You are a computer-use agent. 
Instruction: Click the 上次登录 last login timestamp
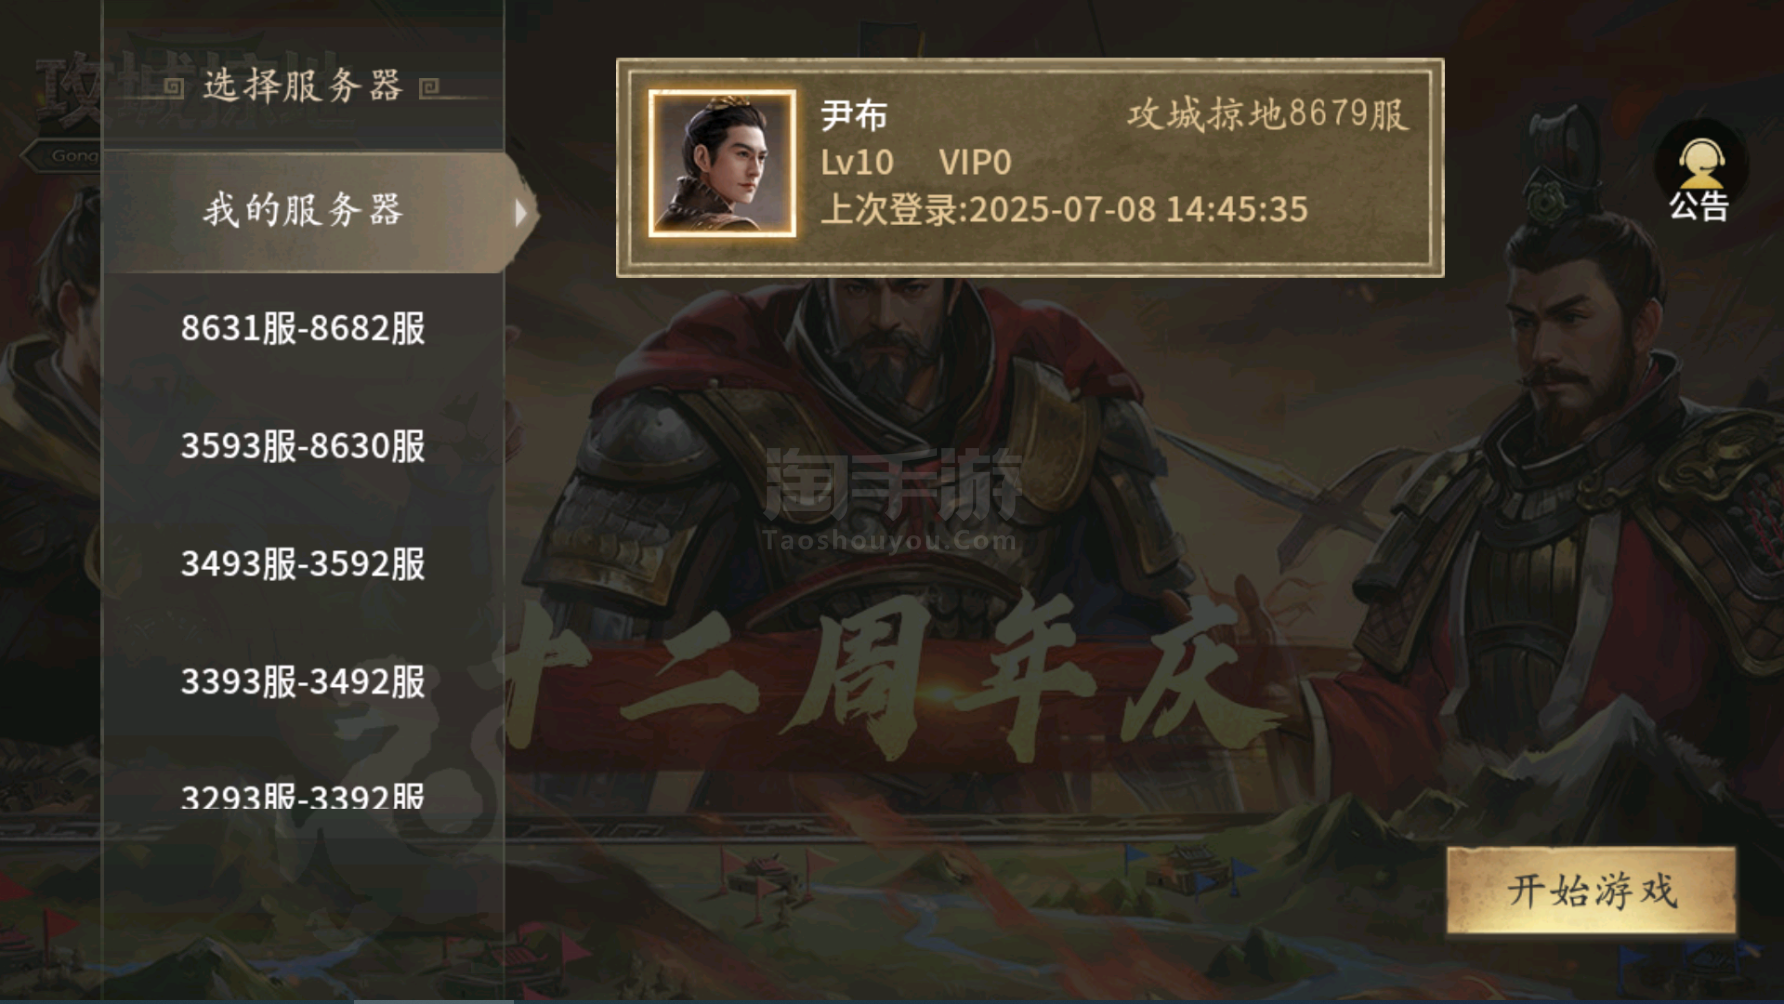(1064, 209)
